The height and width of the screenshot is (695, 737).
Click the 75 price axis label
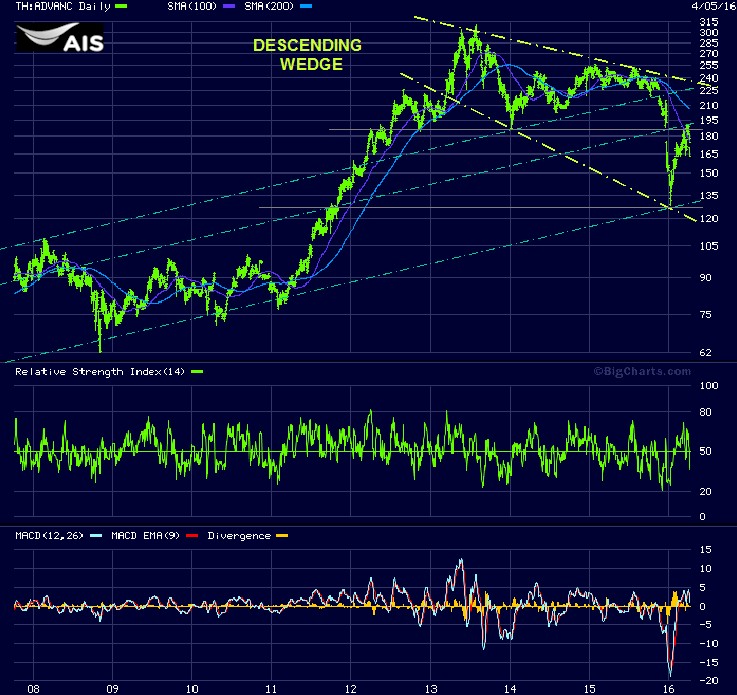[x=706, y=315]
